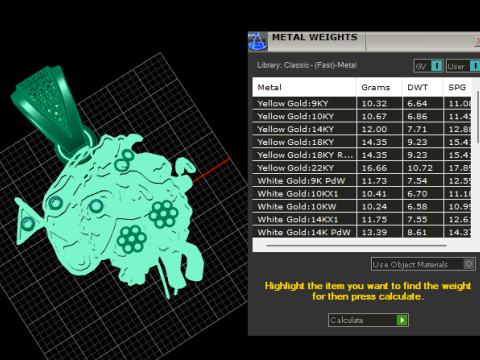Select the White Gold:14KX1 row

(x=362, y=219)
